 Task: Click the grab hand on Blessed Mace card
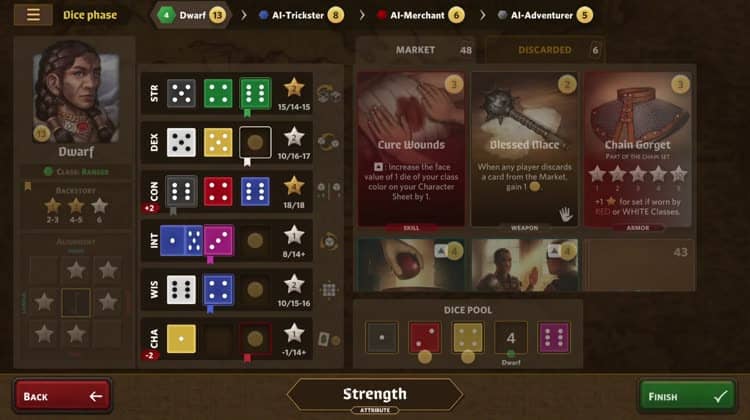point(566,215)
